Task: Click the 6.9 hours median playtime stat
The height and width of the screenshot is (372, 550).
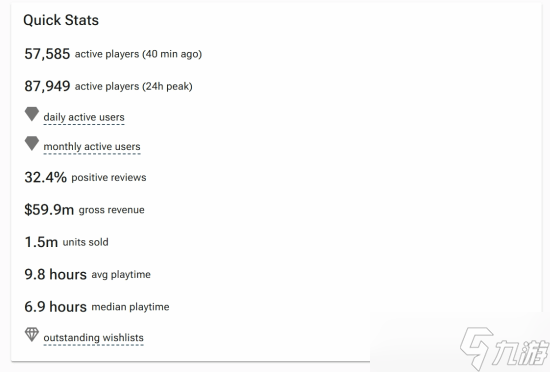Action: [97, 307]
